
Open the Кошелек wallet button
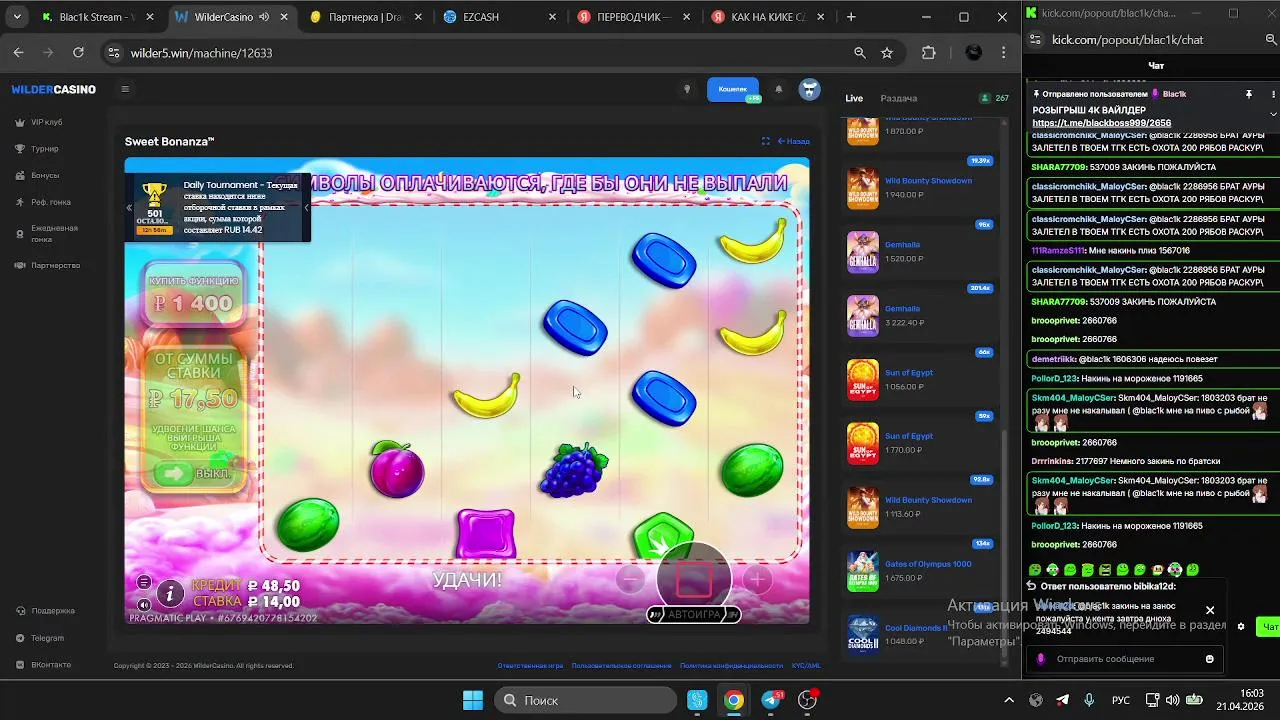tap(733, 89)
